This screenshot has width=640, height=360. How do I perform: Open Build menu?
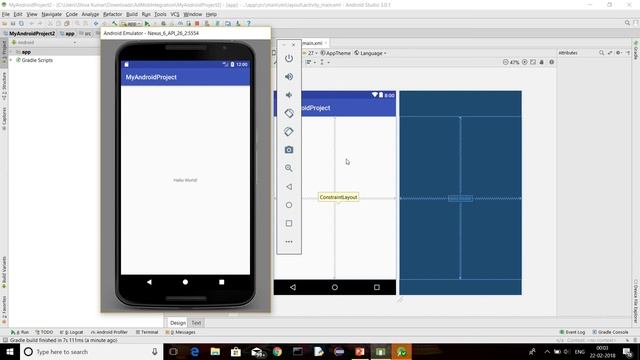pos(132,14)
